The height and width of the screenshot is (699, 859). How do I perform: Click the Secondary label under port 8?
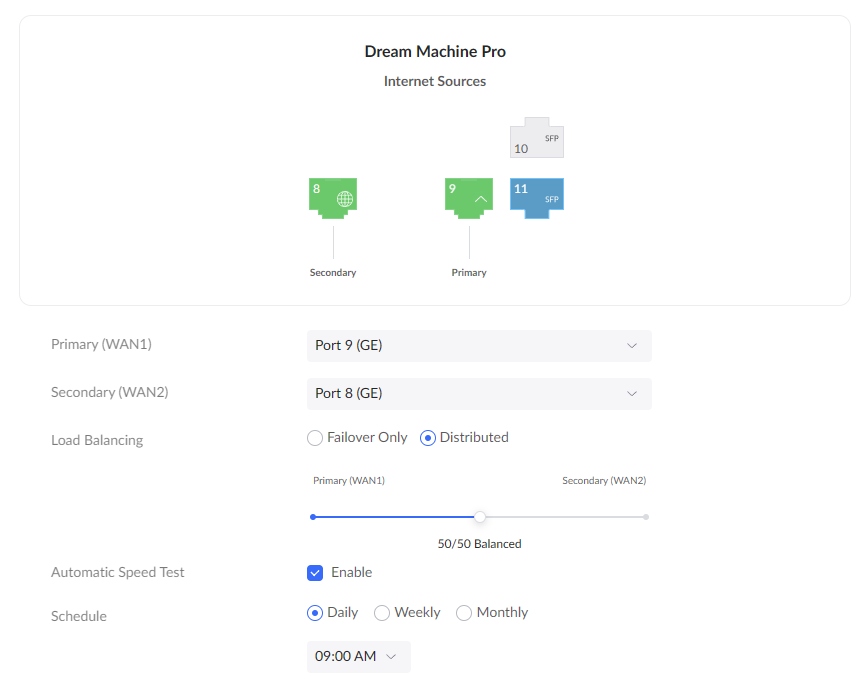[333, 273]
